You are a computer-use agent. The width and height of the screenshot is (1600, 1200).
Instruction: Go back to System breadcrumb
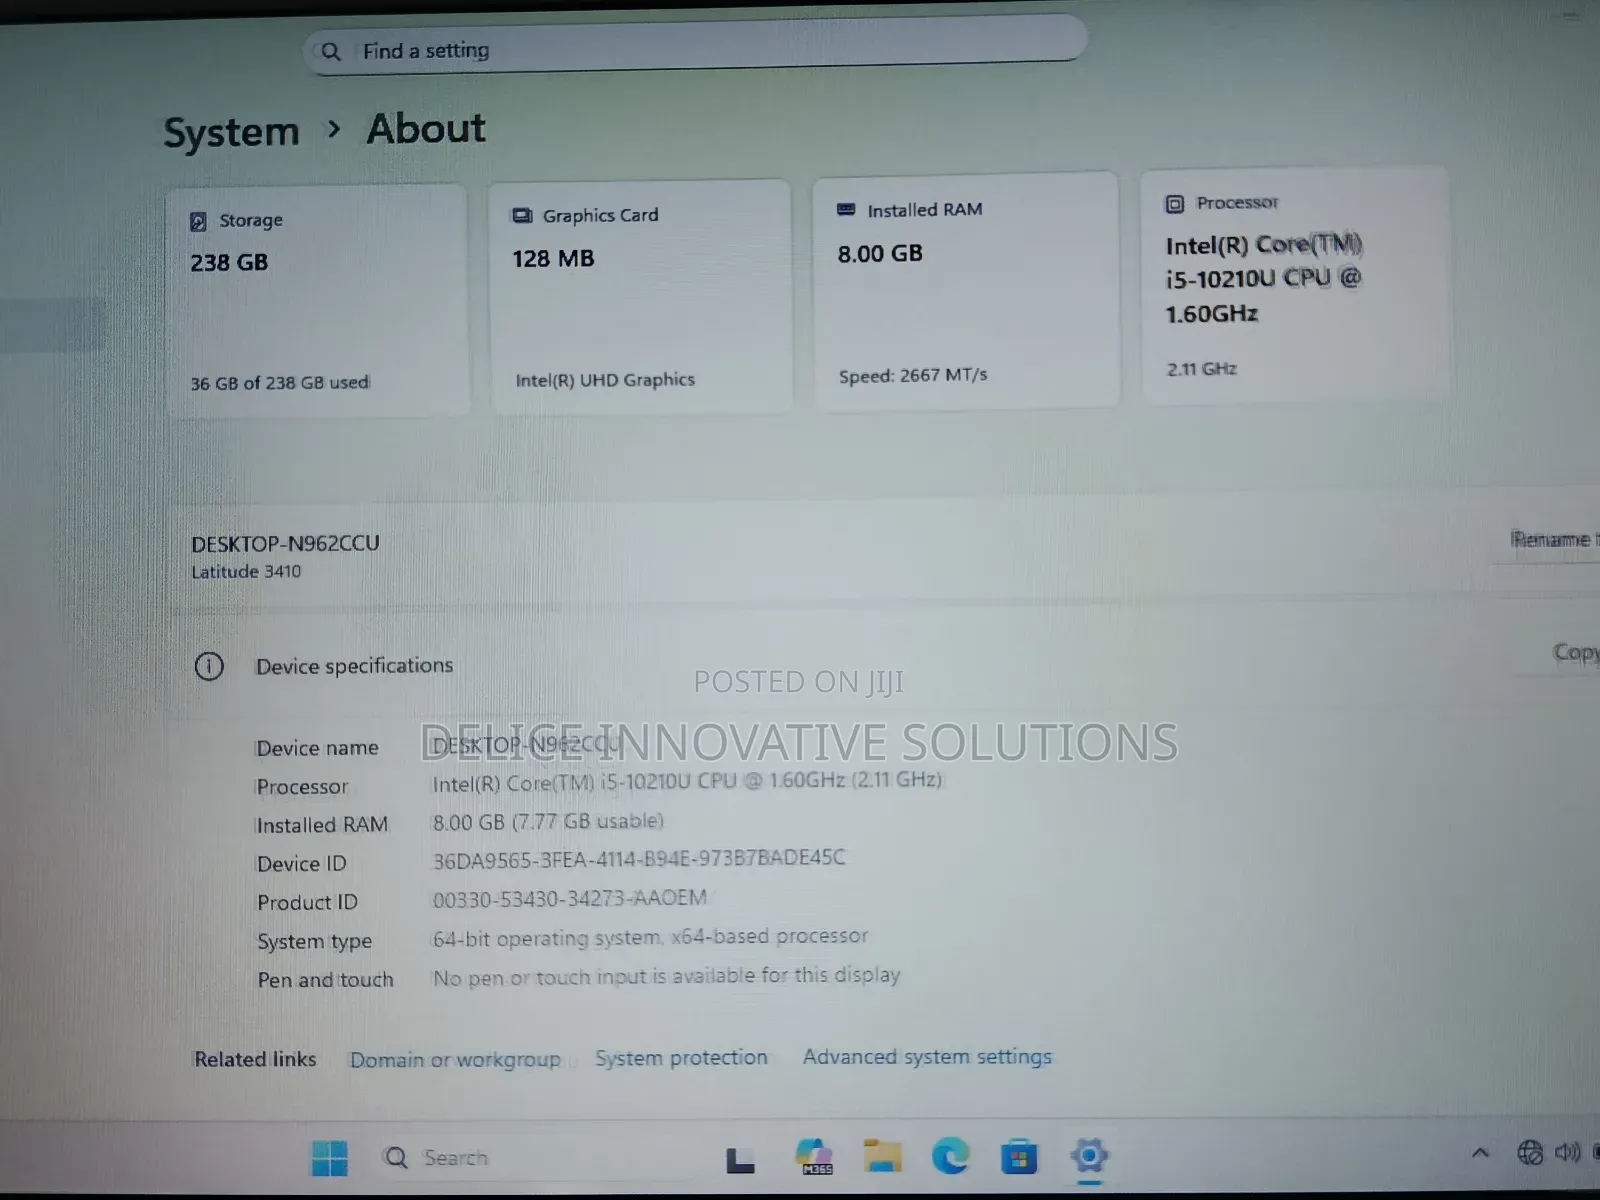231,132
